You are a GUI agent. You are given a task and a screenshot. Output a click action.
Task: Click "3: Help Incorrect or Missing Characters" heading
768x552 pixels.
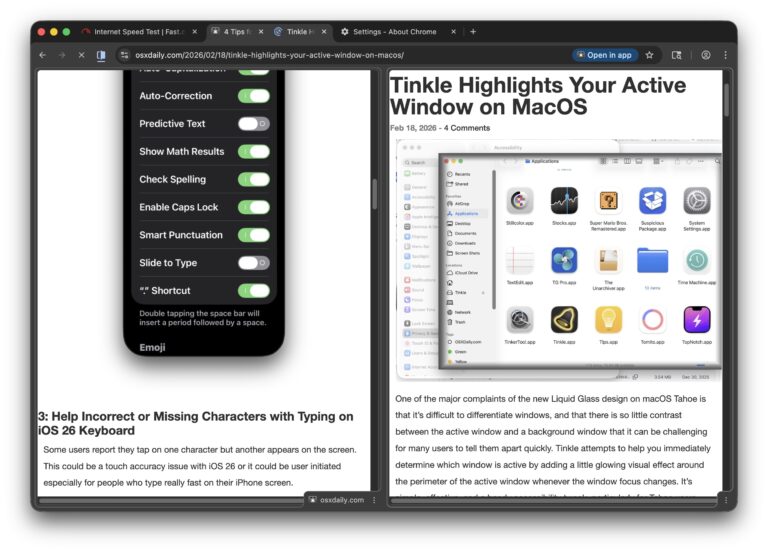click(196, 423)
